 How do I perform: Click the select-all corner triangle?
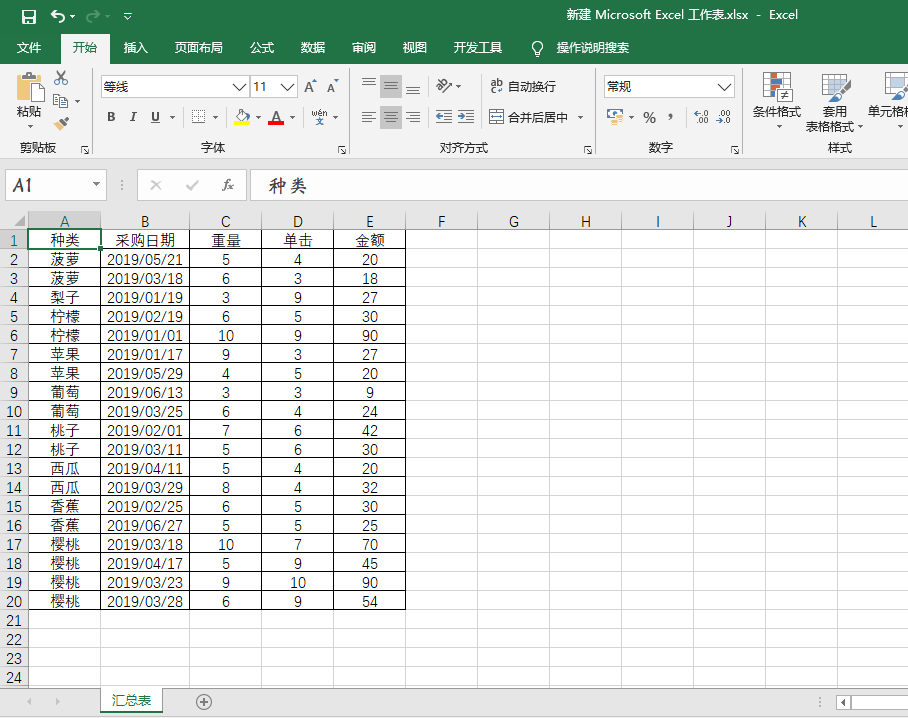[19, 221]
